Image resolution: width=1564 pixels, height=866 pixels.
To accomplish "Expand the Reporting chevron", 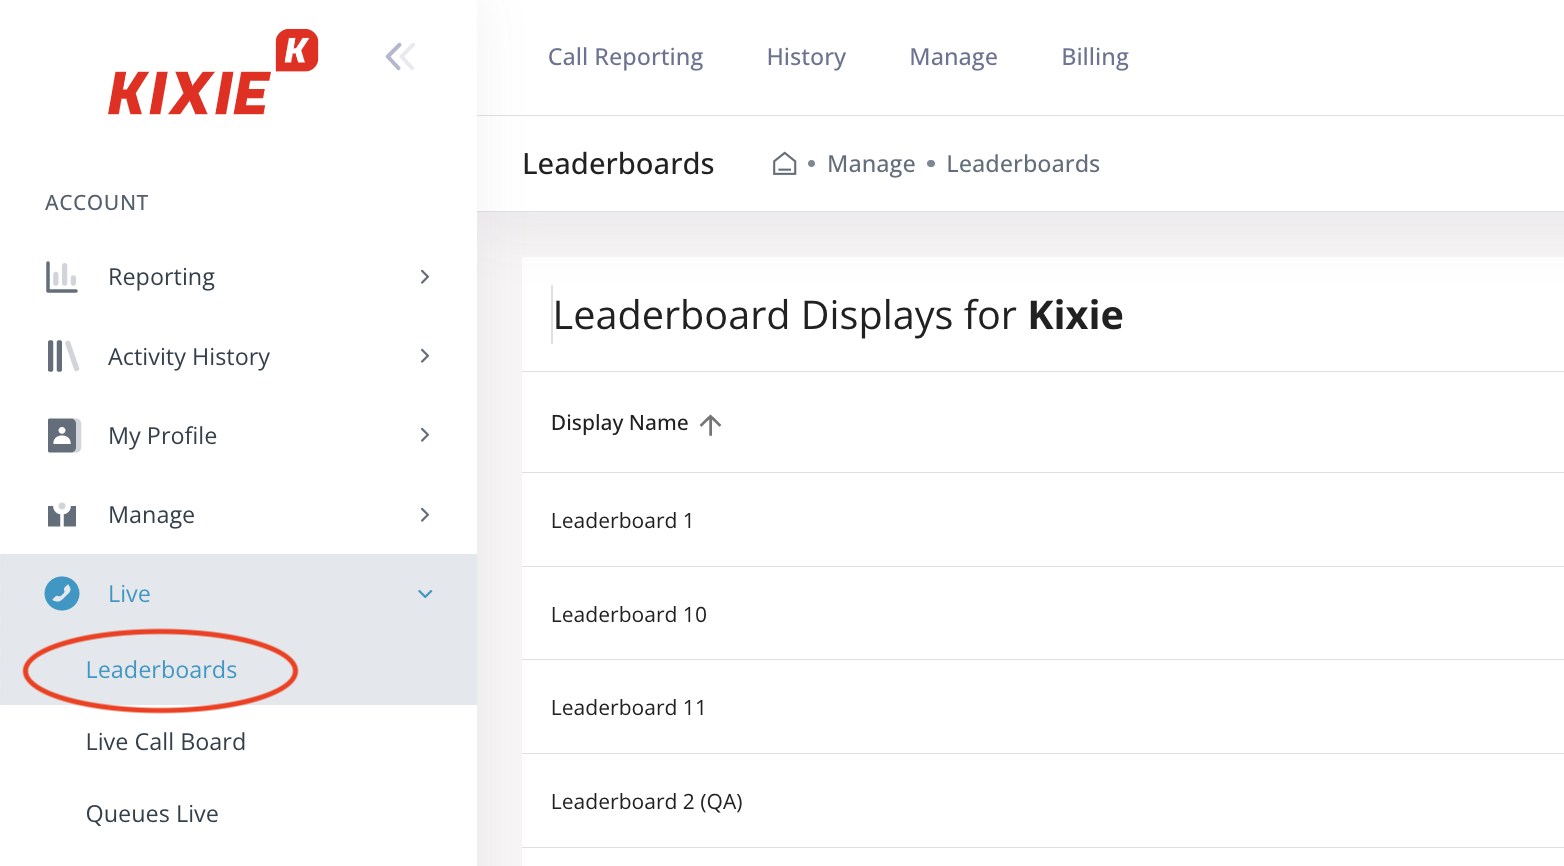I will point(425,277).
